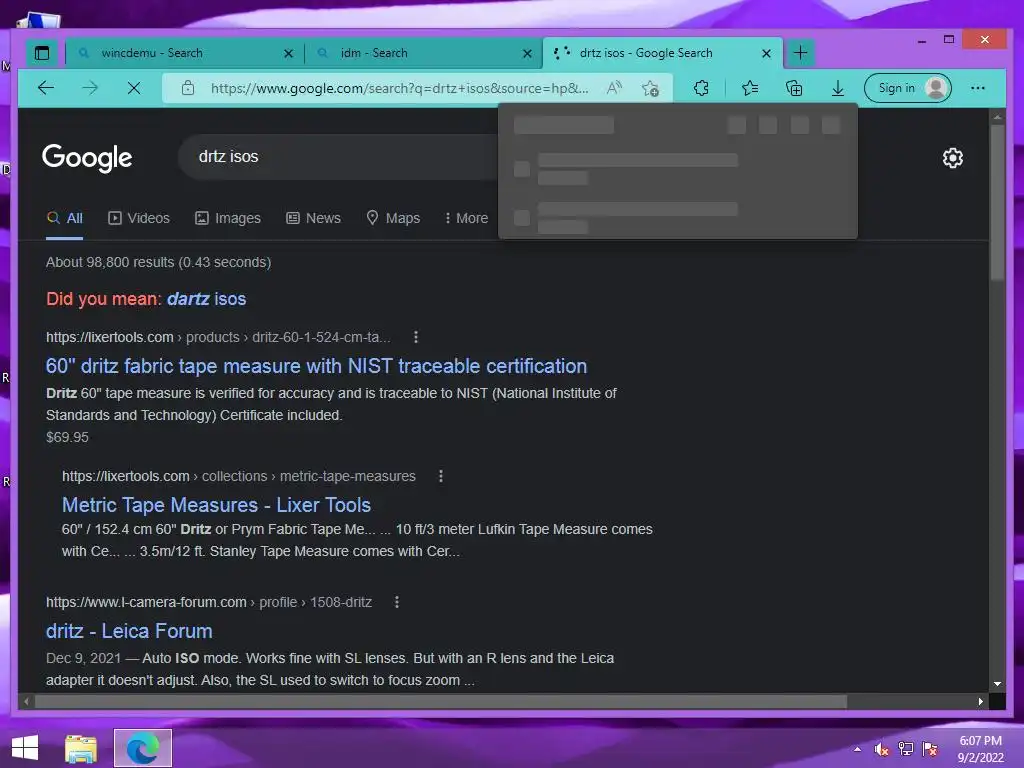This screenshot has width=1024, height=768.
Task: Activate the Read aloud icon
Action: pos(615,88)
